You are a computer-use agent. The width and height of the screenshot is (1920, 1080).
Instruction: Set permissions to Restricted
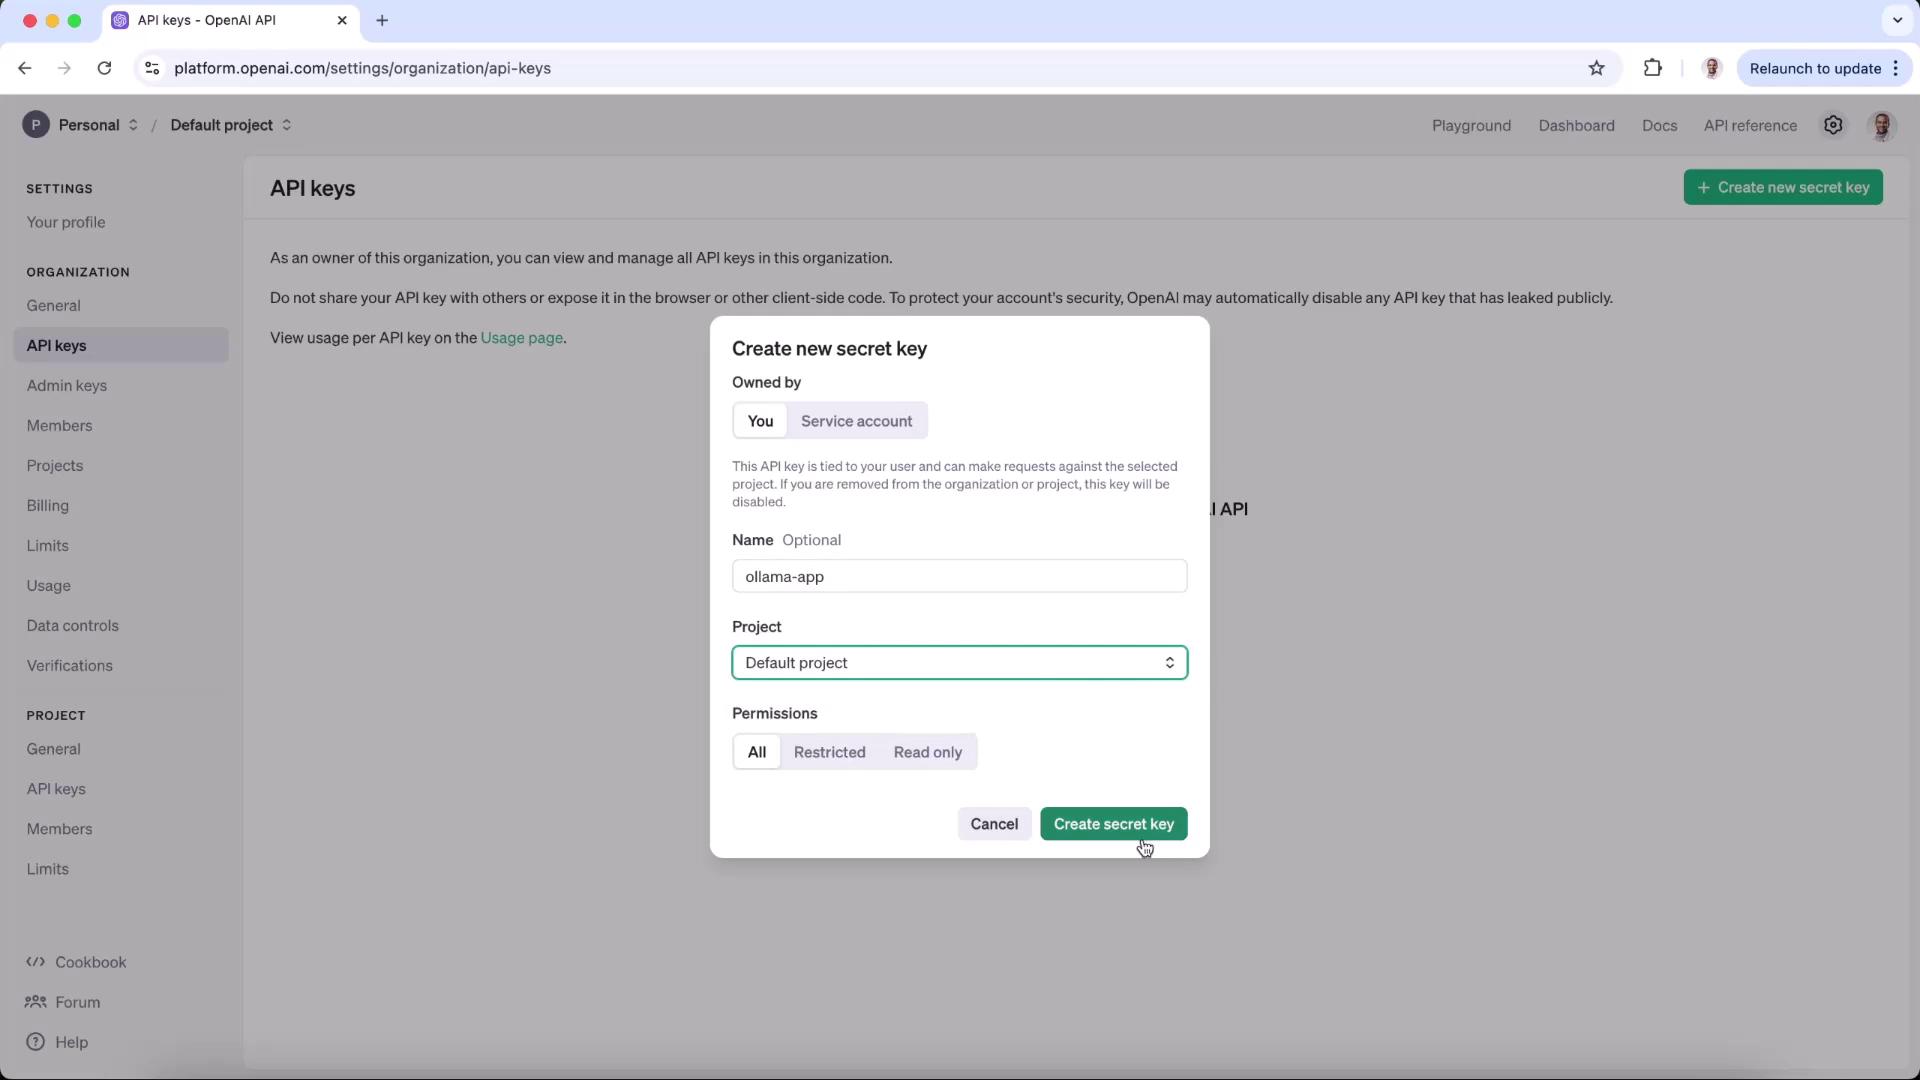(829, 752)
